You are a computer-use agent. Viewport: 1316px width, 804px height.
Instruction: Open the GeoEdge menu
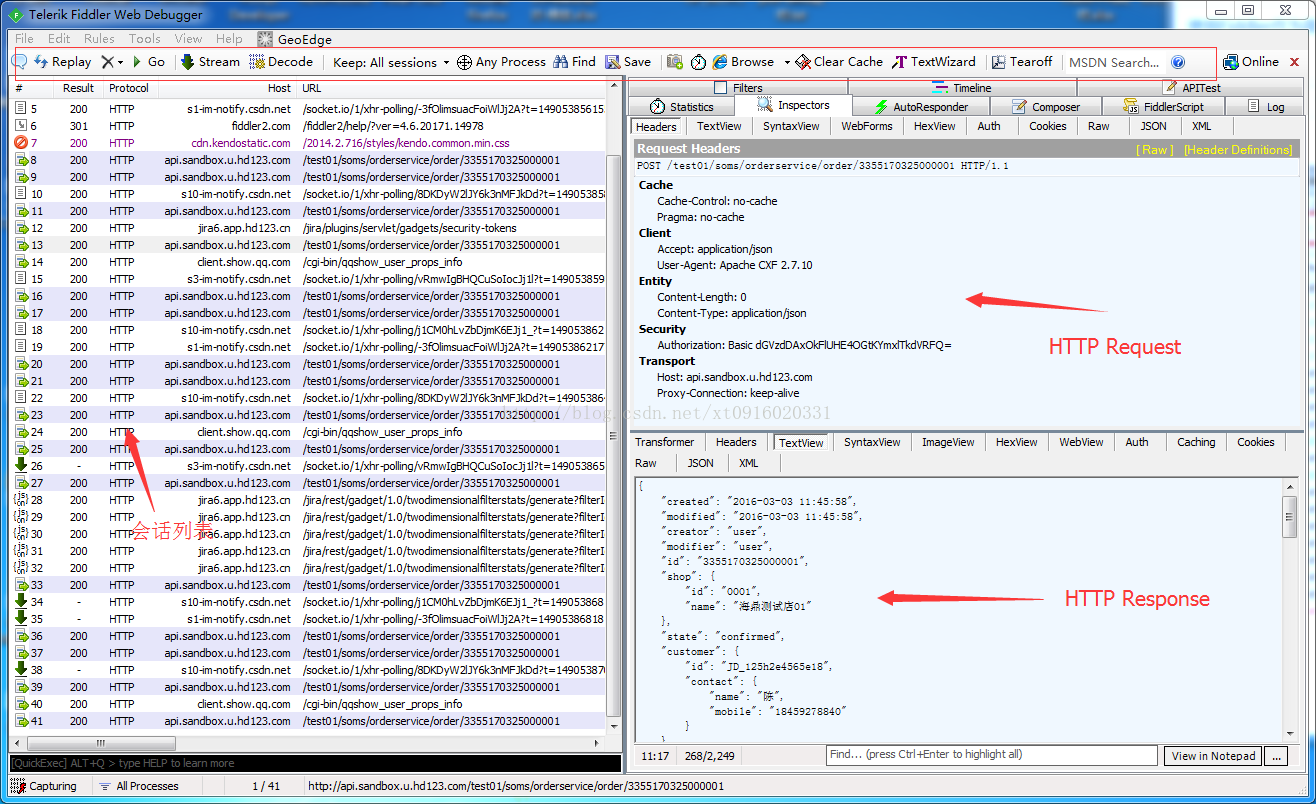coord(295,39)
